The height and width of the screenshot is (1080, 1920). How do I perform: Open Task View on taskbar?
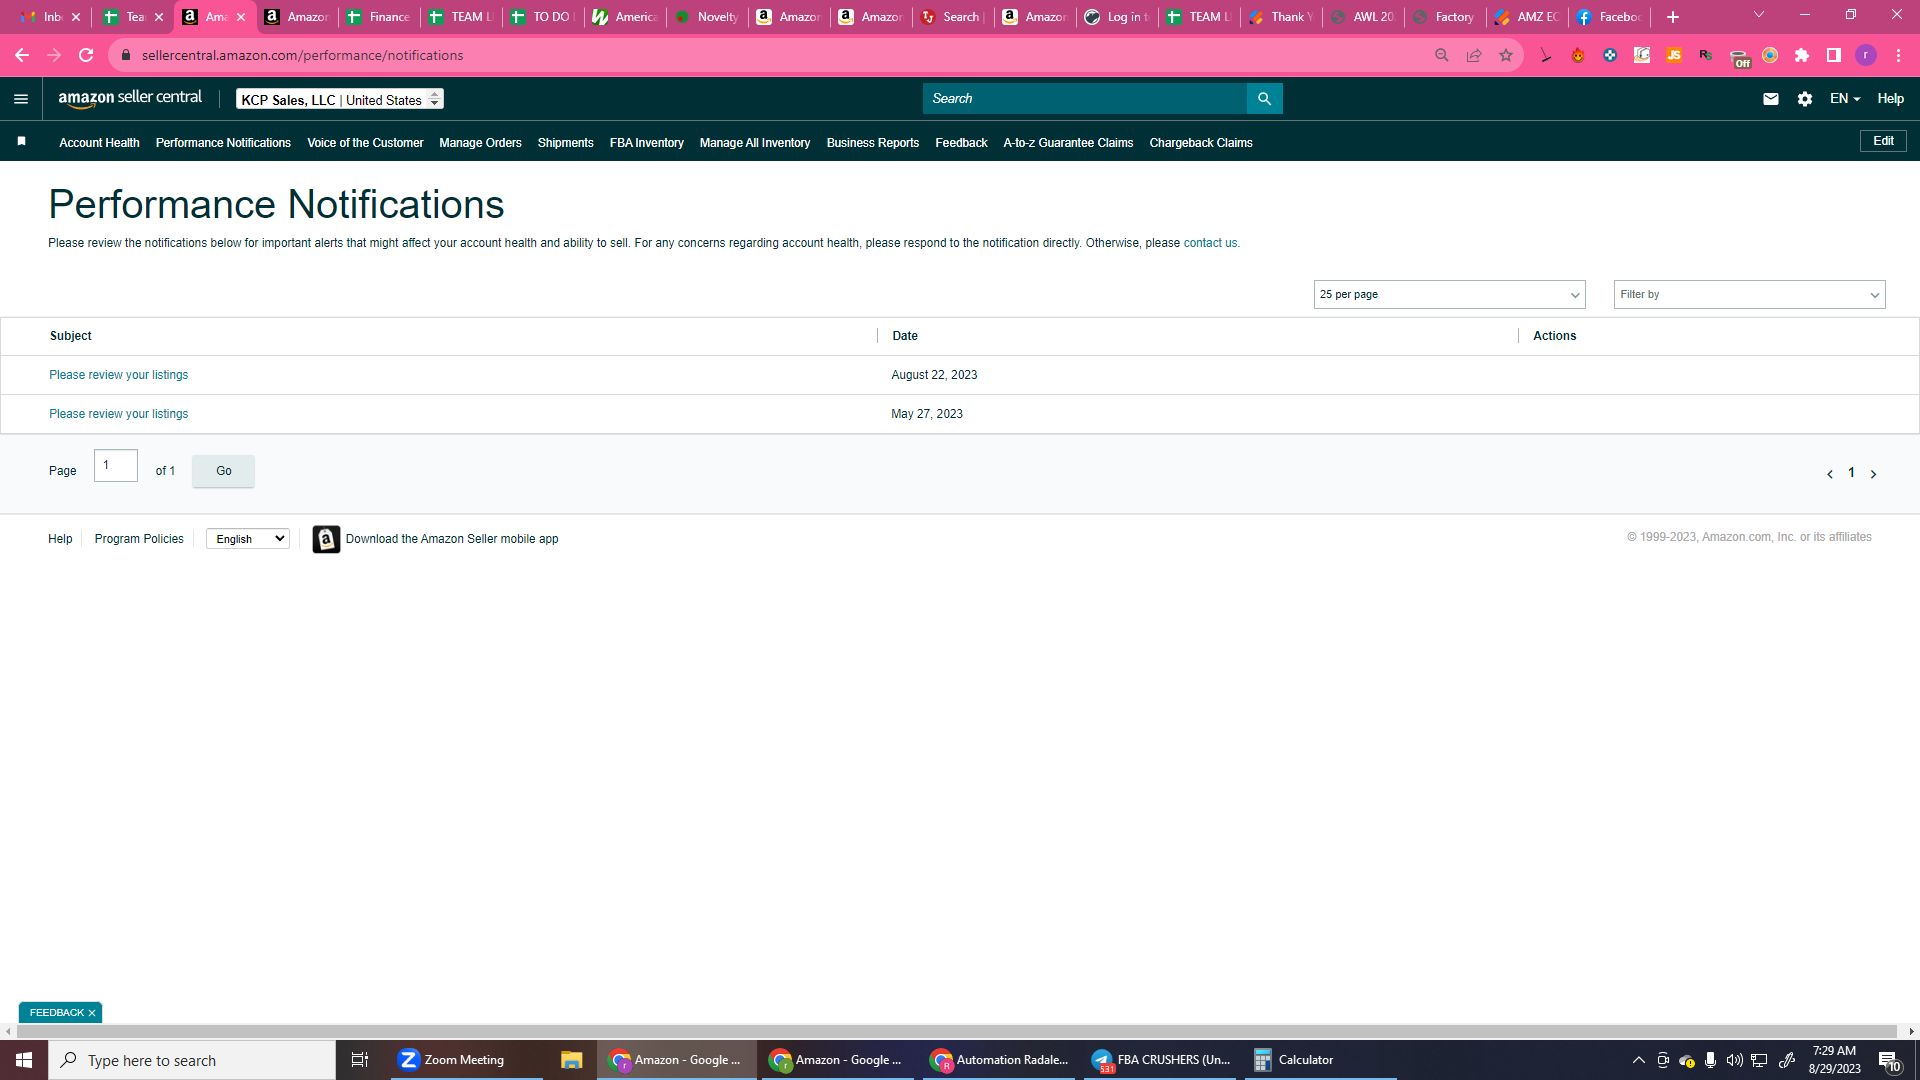click(x=360, y=1060)
